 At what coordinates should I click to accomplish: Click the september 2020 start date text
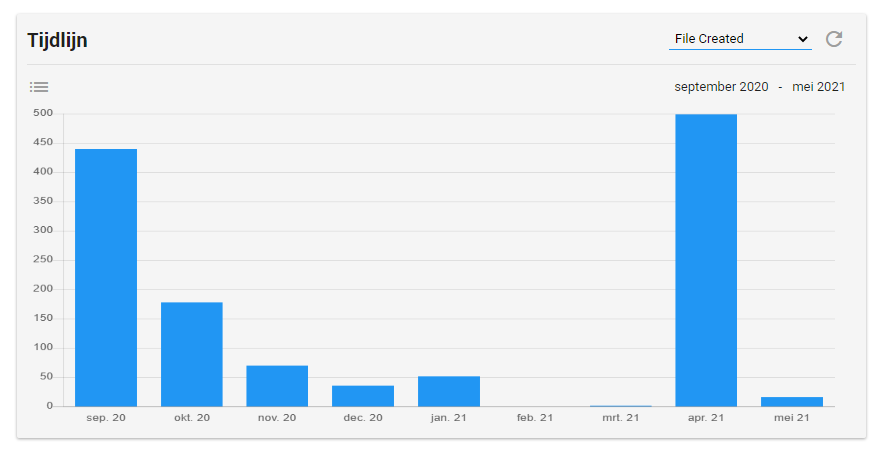tap(721, 87)
